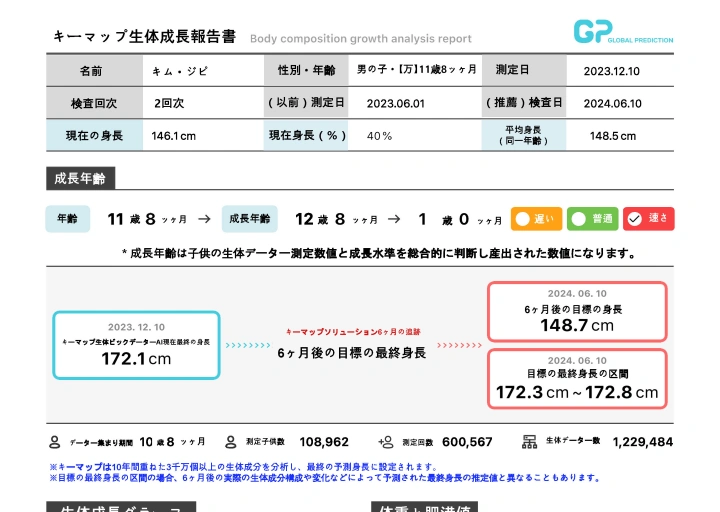Click the blue-bordered 172.1cm current height box
This screenshot has width=720, height=512.
pos(136,345)
